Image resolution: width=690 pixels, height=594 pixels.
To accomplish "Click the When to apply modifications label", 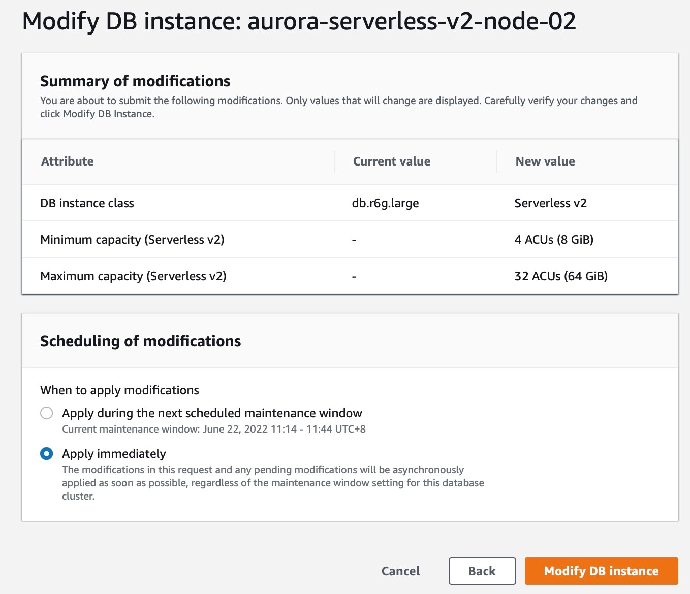I will [x=119, y=390].
